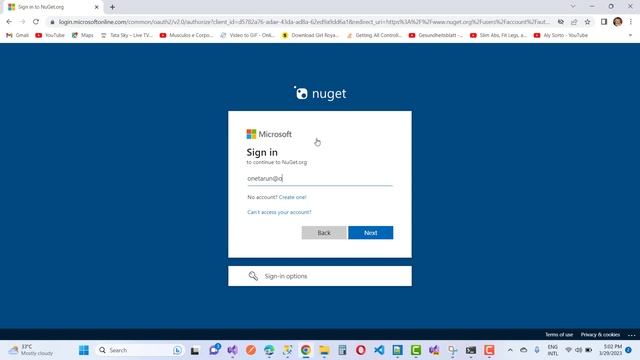Click the taskbar Search box
Image resolution: width=640 pixels, height=360 pixels.
pos(140,350)
